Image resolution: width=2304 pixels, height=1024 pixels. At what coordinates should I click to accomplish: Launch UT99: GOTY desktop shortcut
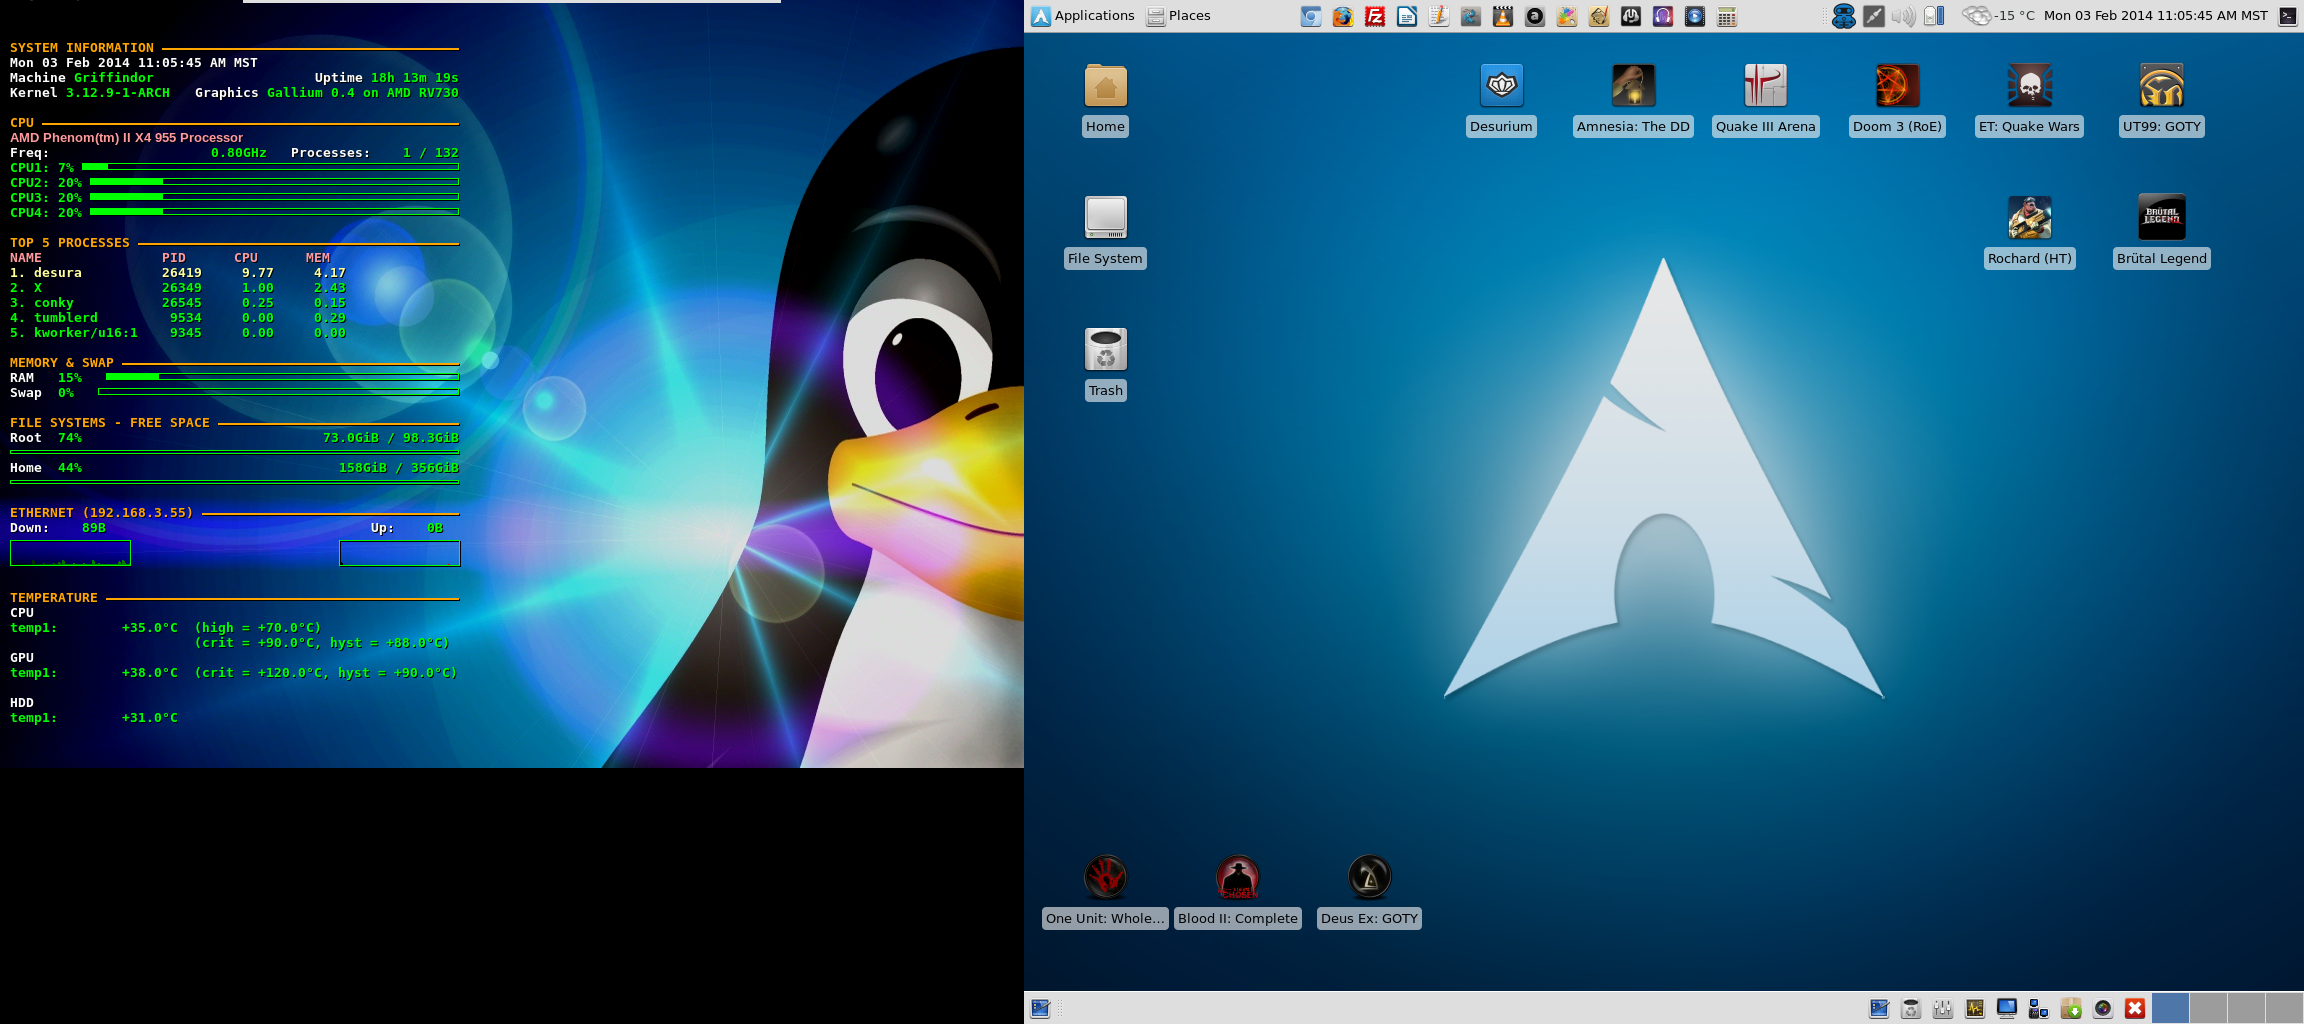point(2161,100)
